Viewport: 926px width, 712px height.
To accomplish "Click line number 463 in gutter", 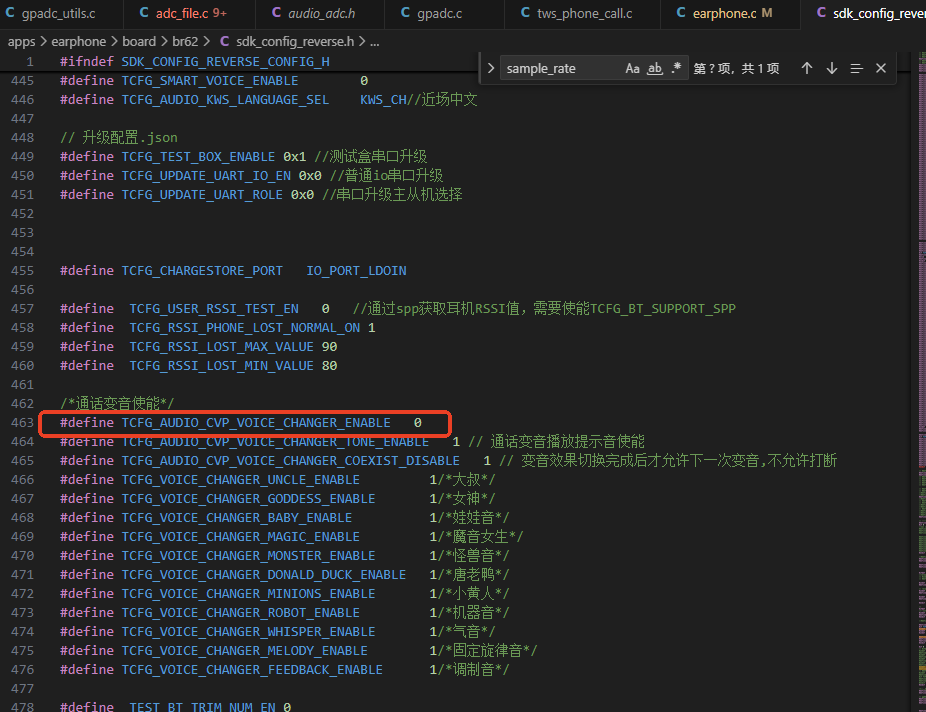I will click(x=22, y=423).
